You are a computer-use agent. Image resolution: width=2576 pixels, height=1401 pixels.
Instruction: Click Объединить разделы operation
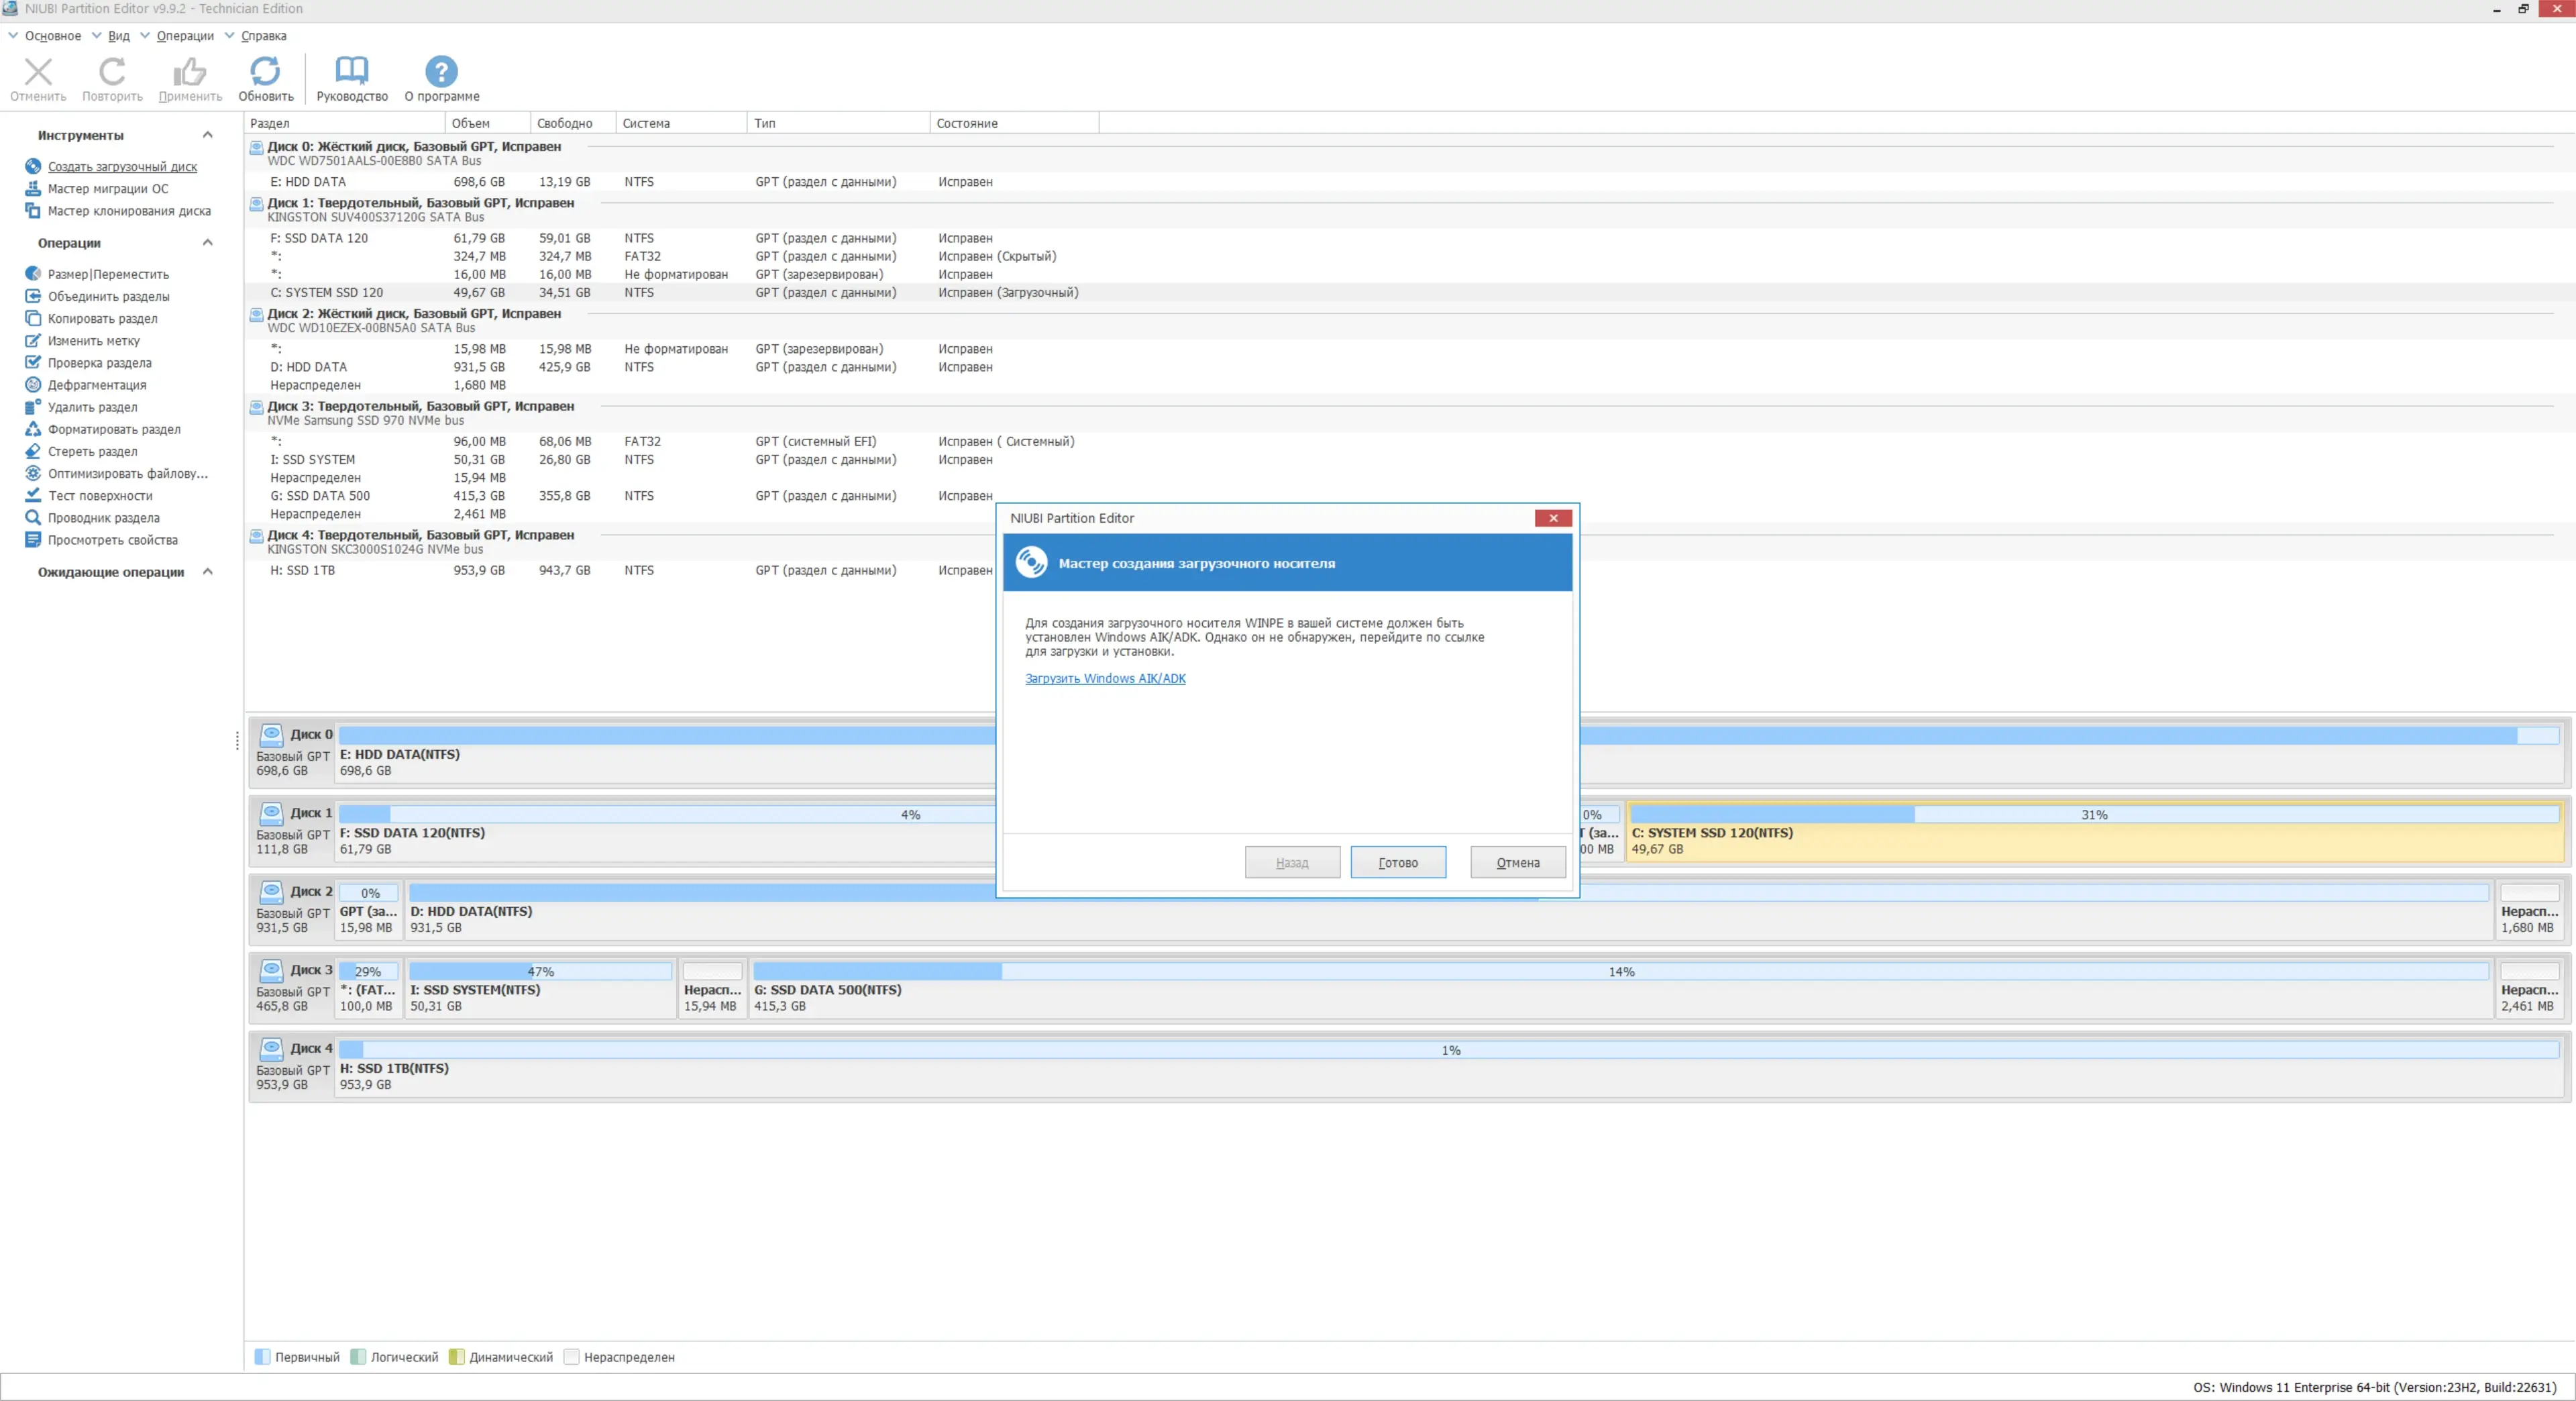tap(108, 296)
